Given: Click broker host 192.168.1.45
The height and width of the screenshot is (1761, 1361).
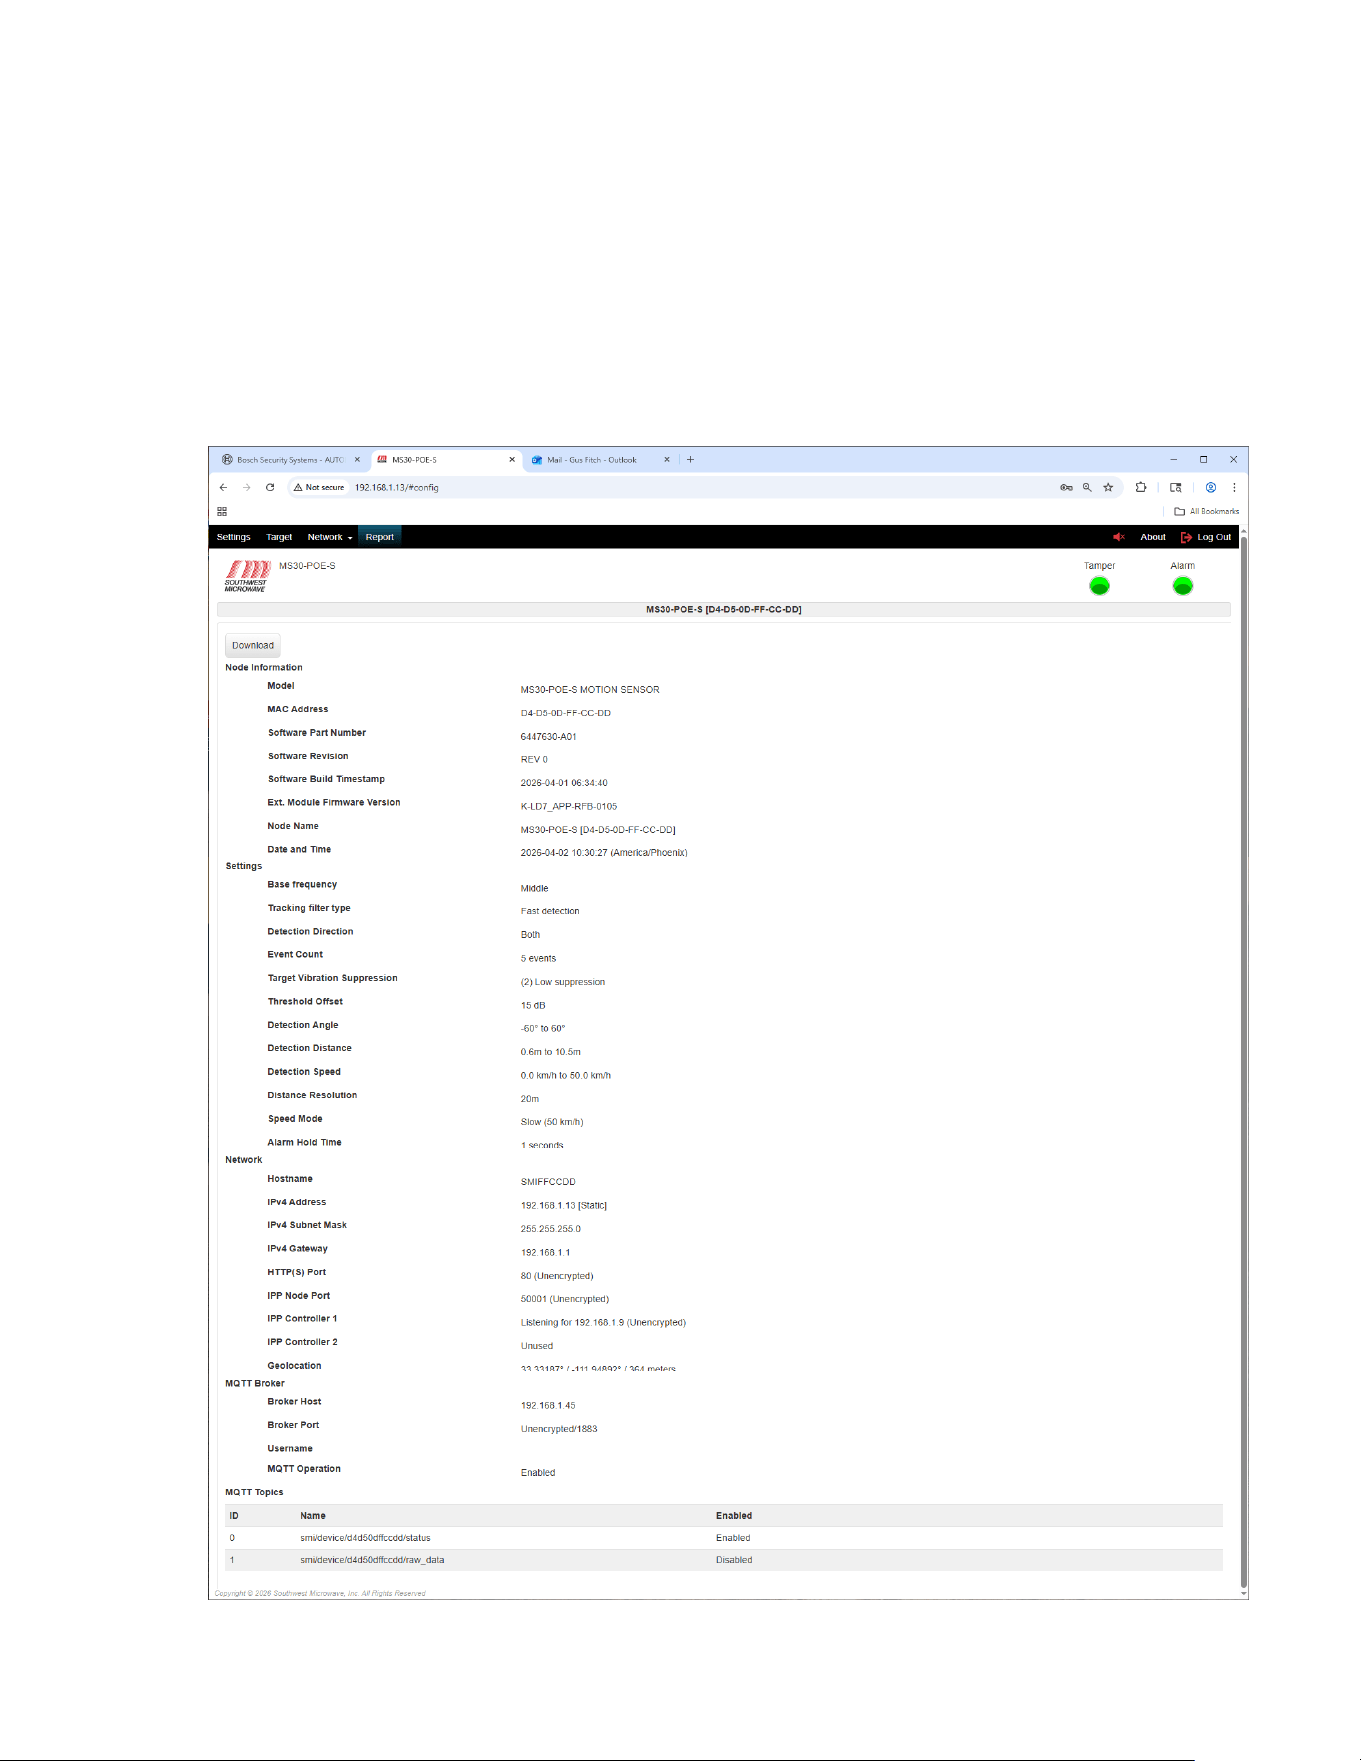Looking at the screenshot, I should (x=548, y=1405).
